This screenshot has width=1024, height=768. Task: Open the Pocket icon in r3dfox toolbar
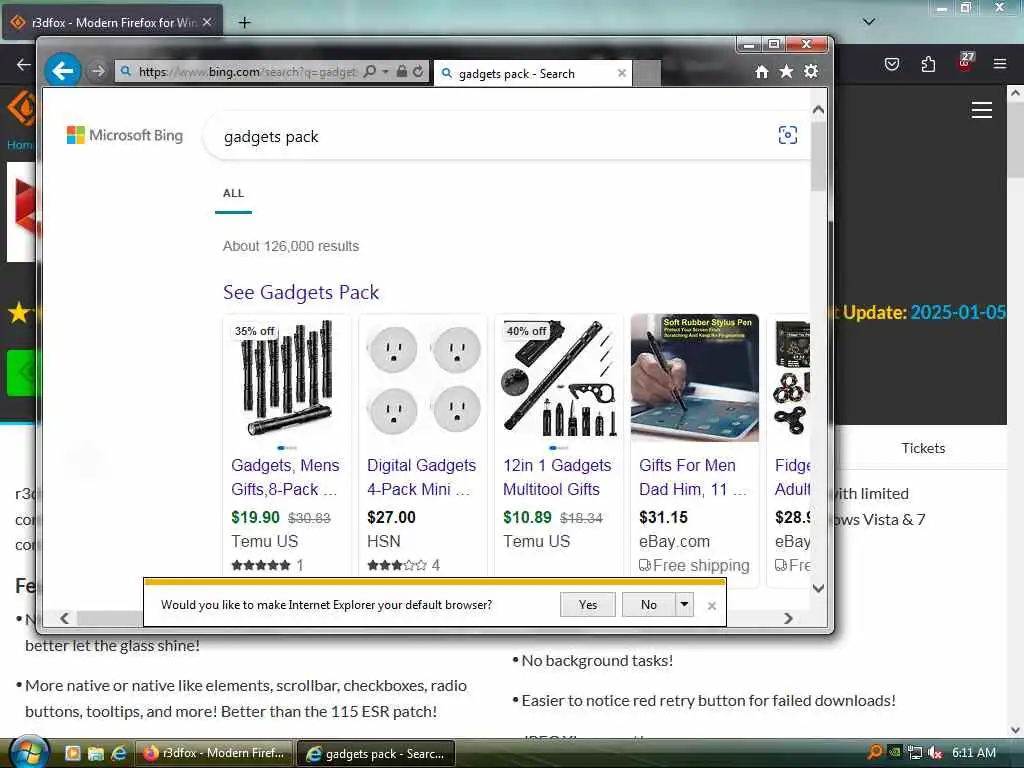tap(892, 64)
